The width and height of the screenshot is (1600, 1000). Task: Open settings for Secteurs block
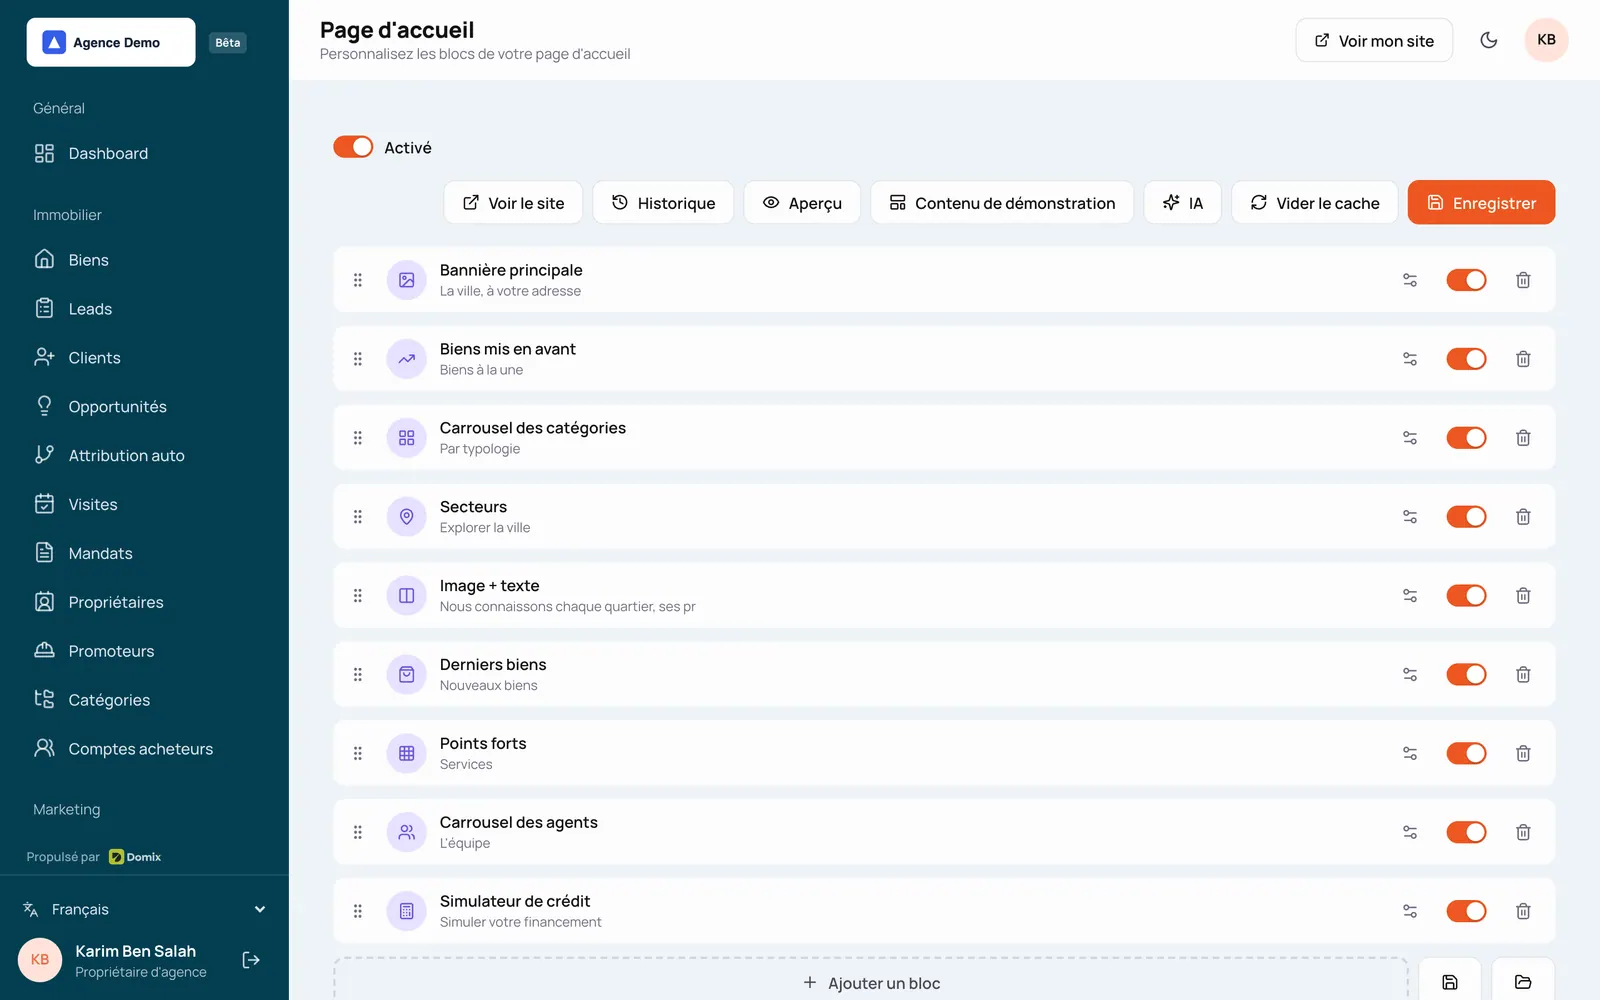pos(1410,517)
